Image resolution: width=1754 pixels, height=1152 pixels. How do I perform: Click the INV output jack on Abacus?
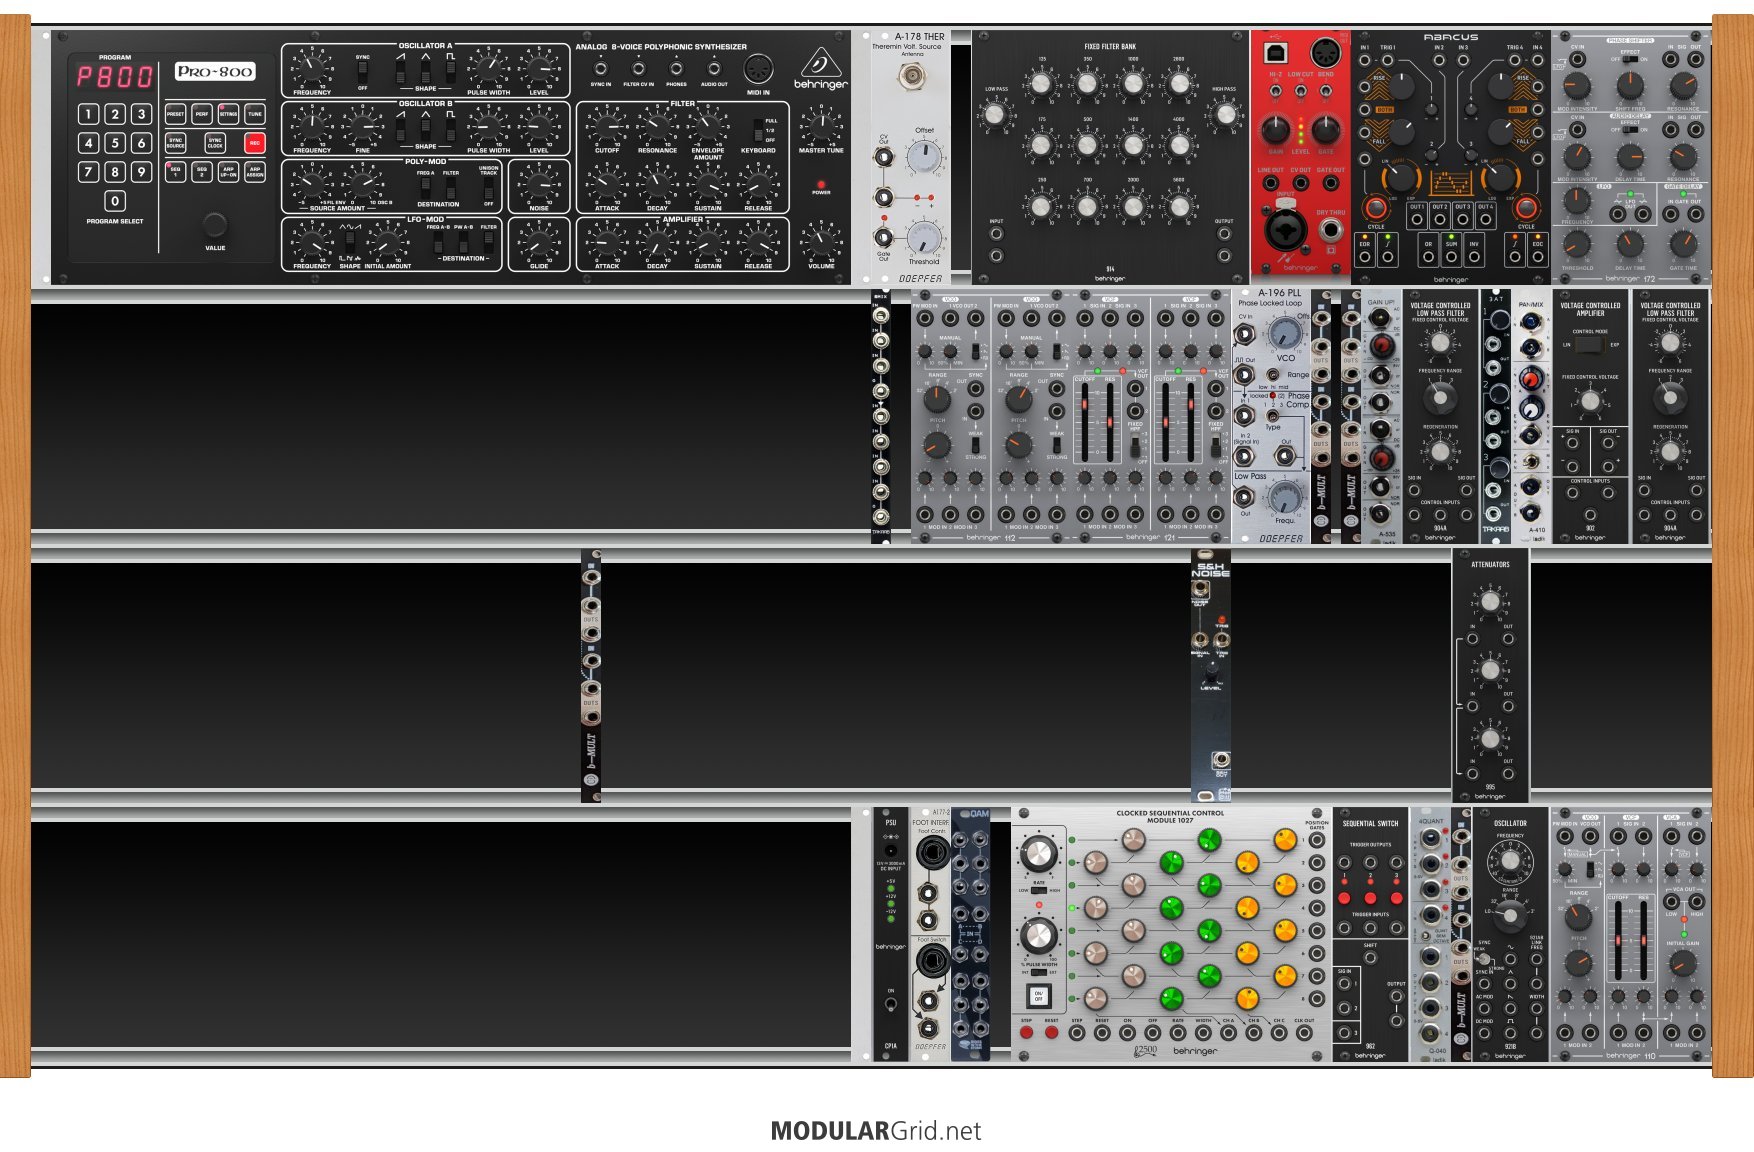coord(1474,256)
